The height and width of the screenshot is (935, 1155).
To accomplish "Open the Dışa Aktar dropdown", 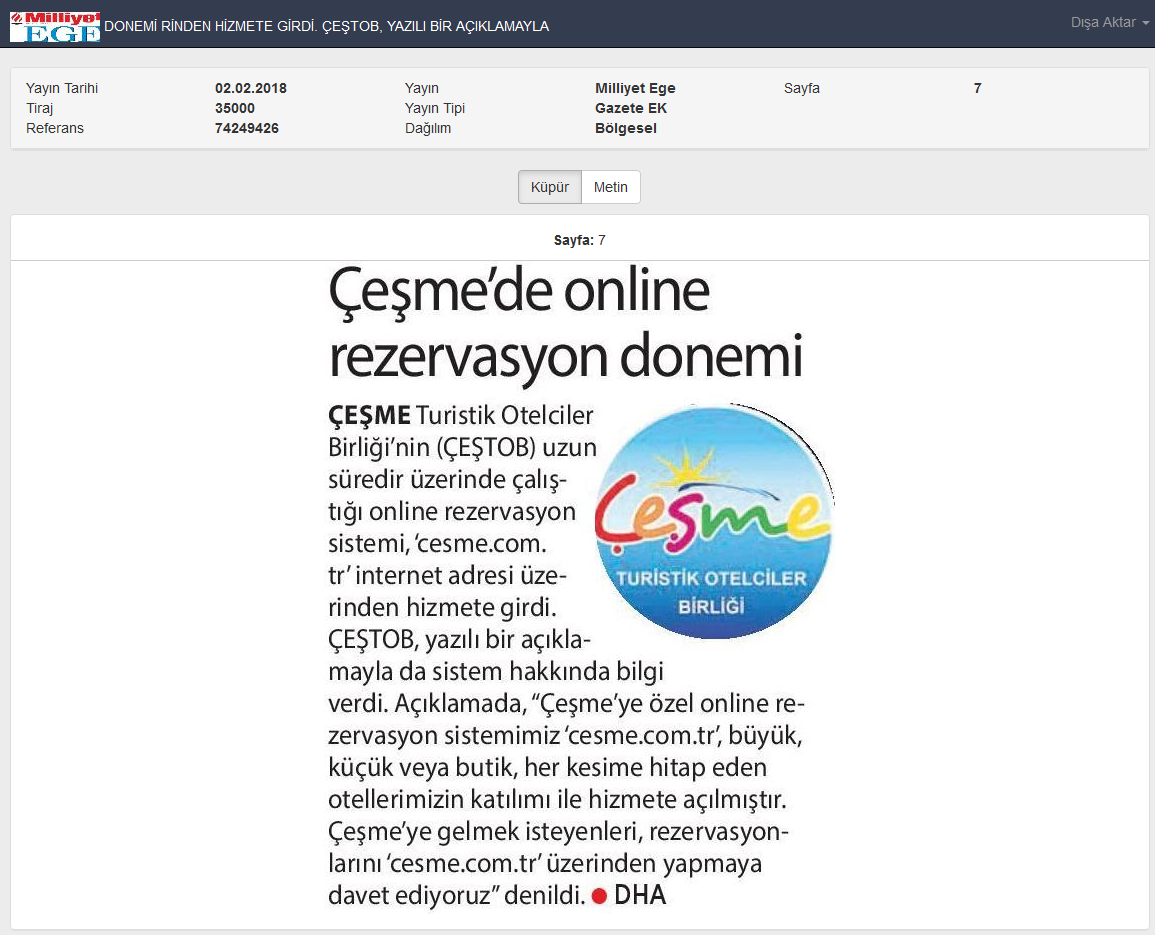I will 1109,23.
